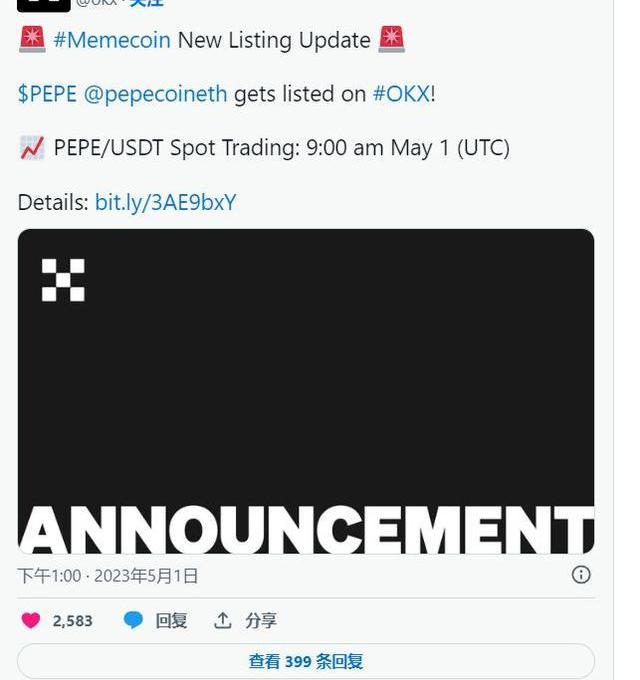Click the 2,583 likes count

click(72, 621)
